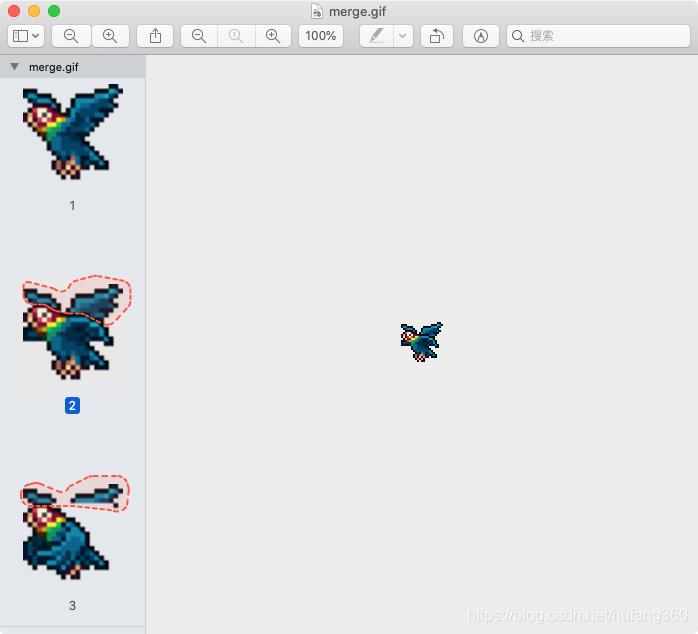
Task: Click the green full screen window button
Action: pyautogui.click(x=54, y=11)
